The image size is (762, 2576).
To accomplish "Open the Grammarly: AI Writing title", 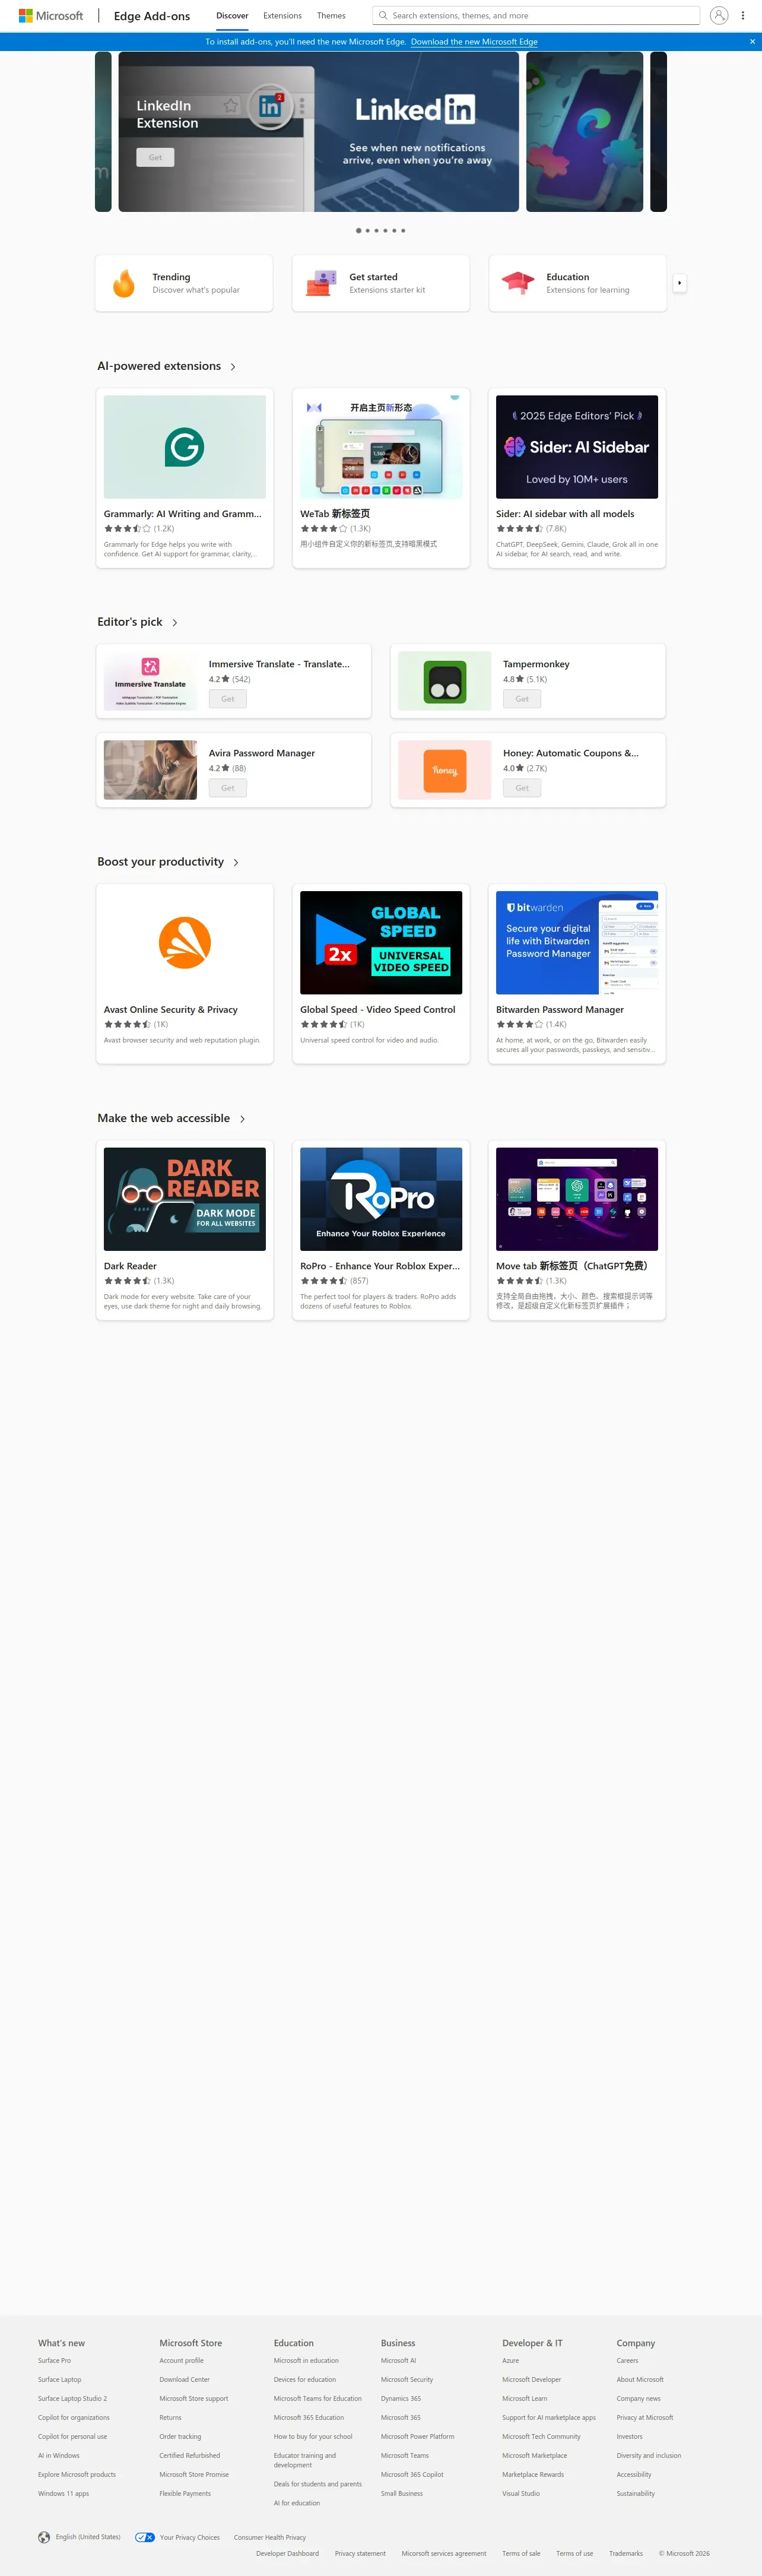I will [182, 514].
